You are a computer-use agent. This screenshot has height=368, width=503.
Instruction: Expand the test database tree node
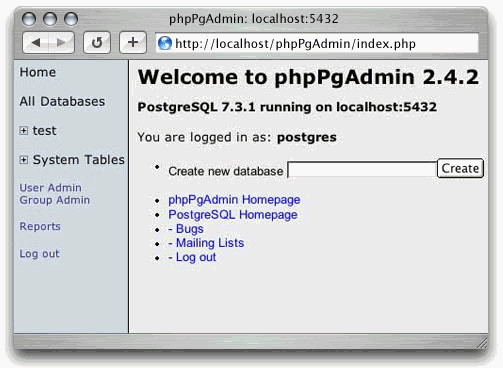23,130
